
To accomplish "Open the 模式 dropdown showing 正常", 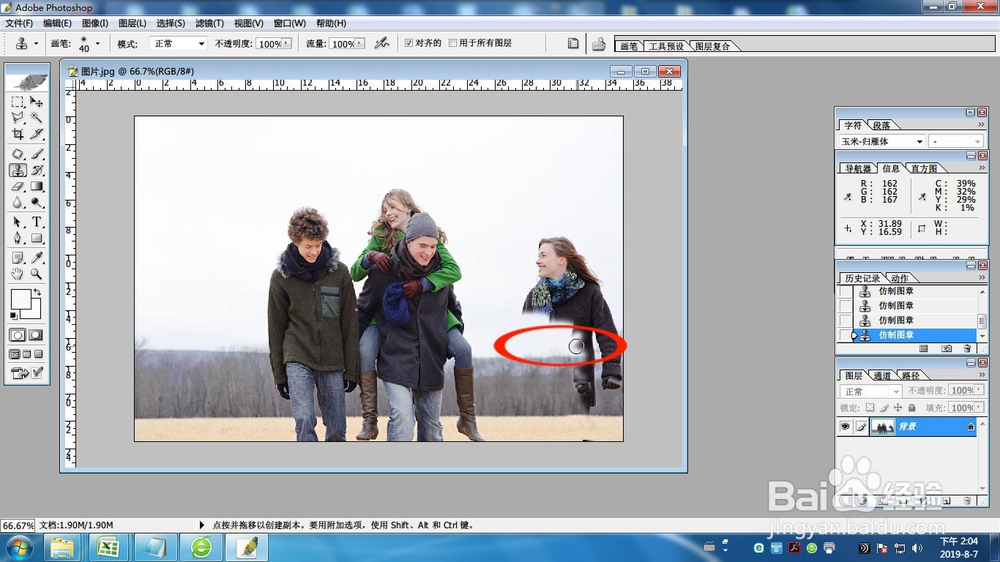I will pyautogui.click(x=178, y=43).
